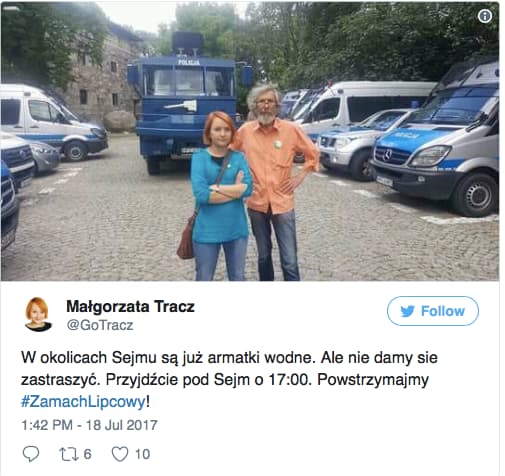Open the #ZamachLipcowy hashtag

point(83,401)
